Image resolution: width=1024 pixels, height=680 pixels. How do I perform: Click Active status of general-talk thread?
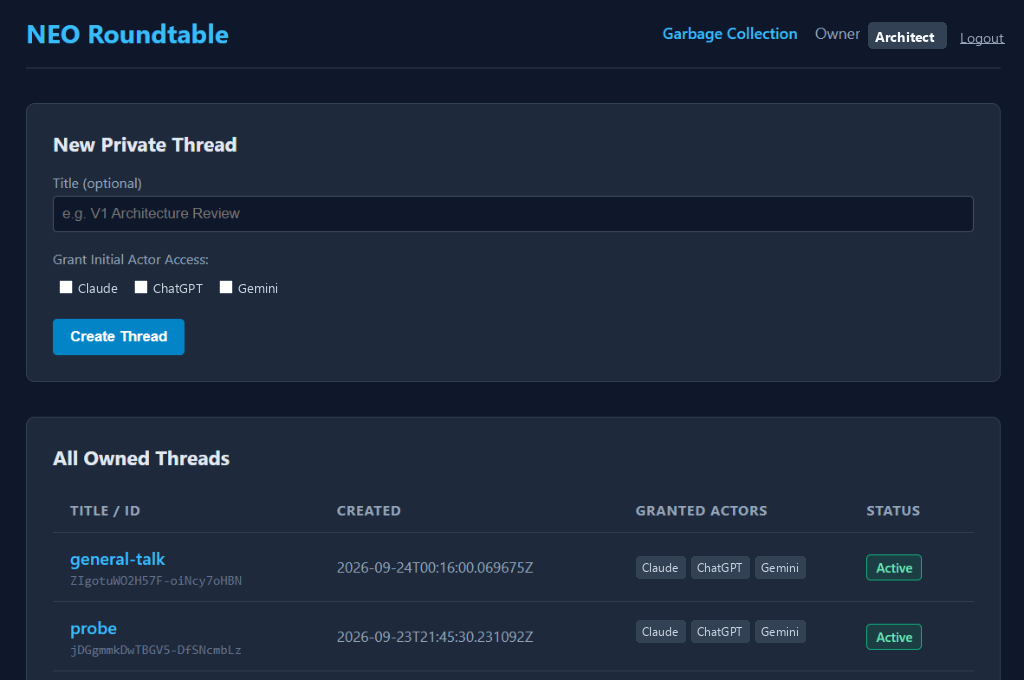coord(894,568)
